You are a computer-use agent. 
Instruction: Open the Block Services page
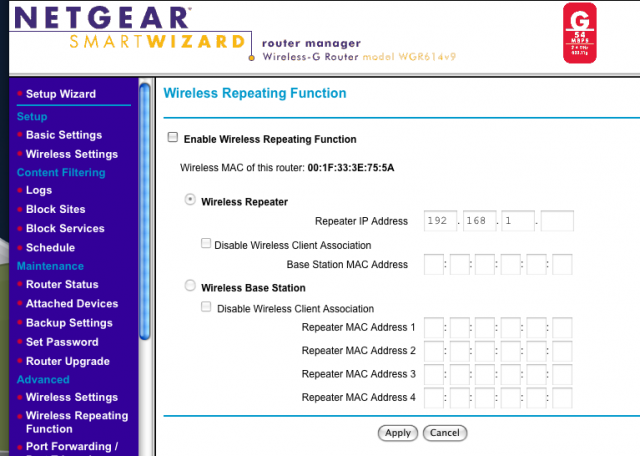coord(65,229)
